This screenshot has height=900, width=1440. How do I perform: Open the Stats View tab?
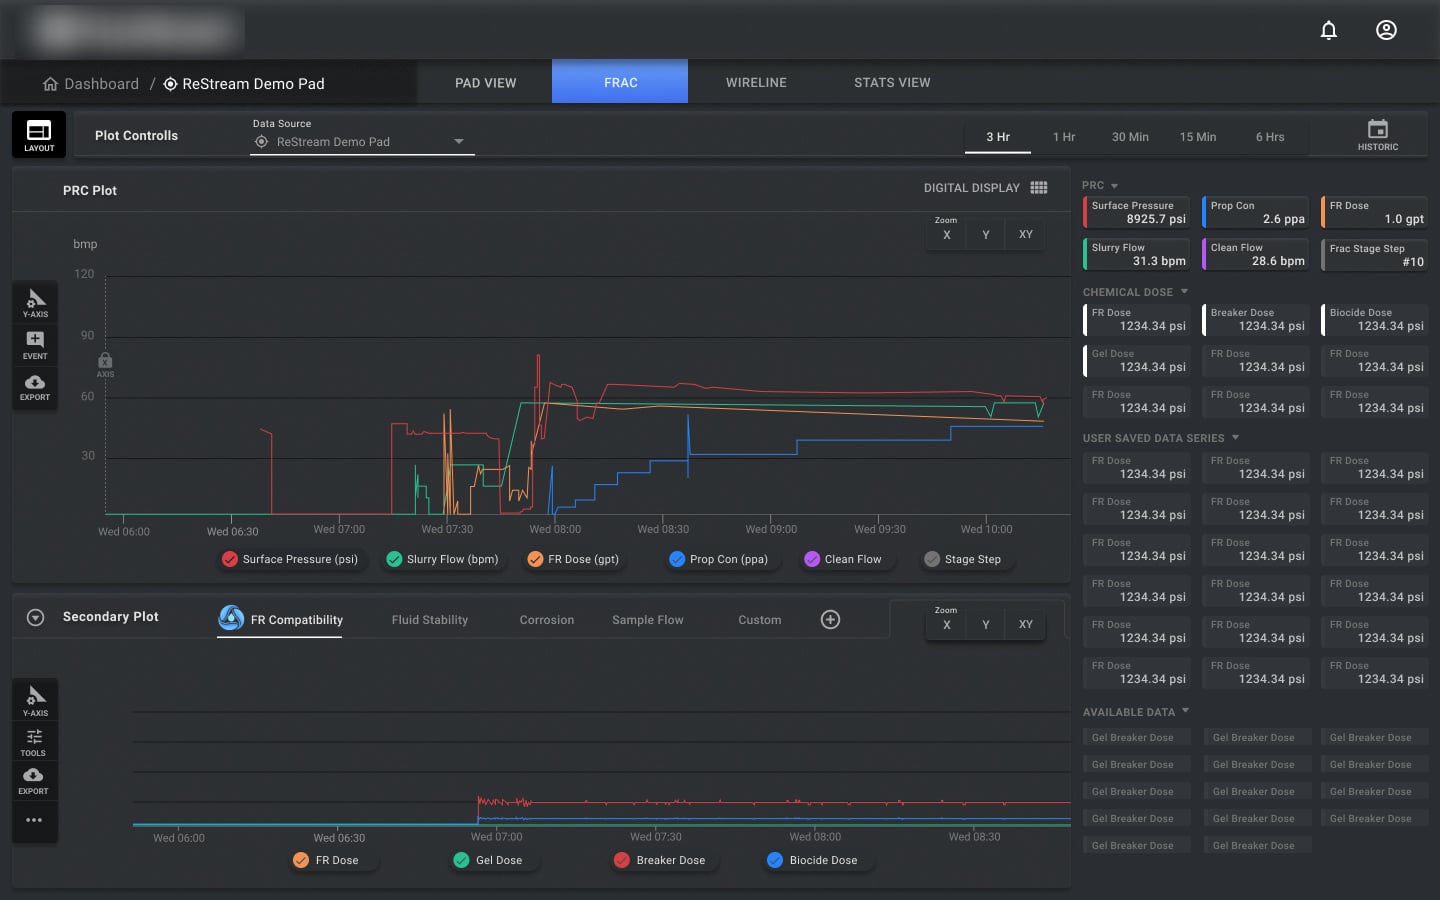892,83
